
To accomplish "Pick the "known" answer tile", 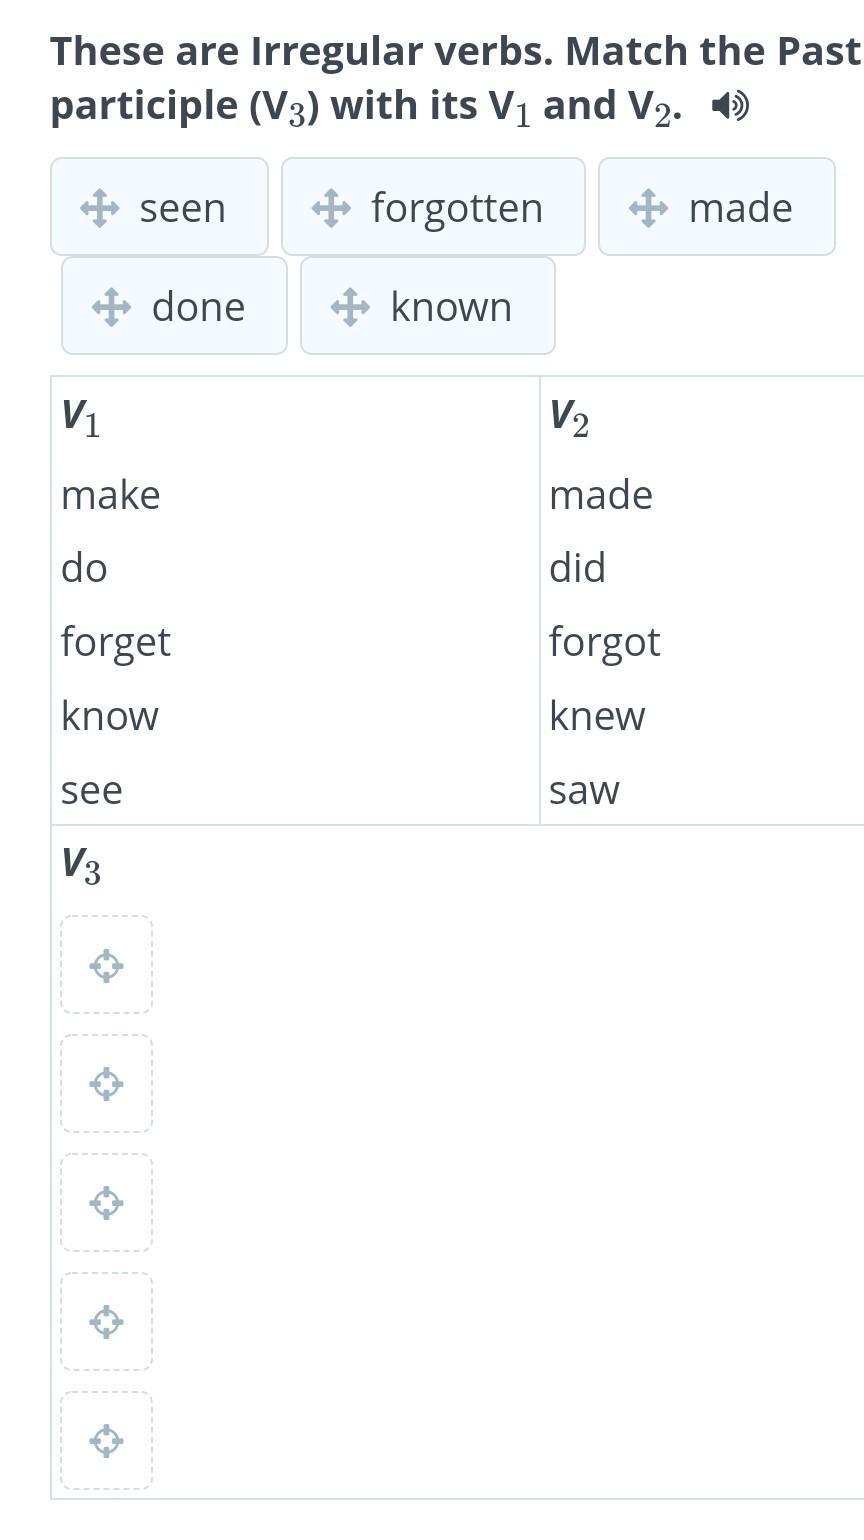I will pos(428,306).
